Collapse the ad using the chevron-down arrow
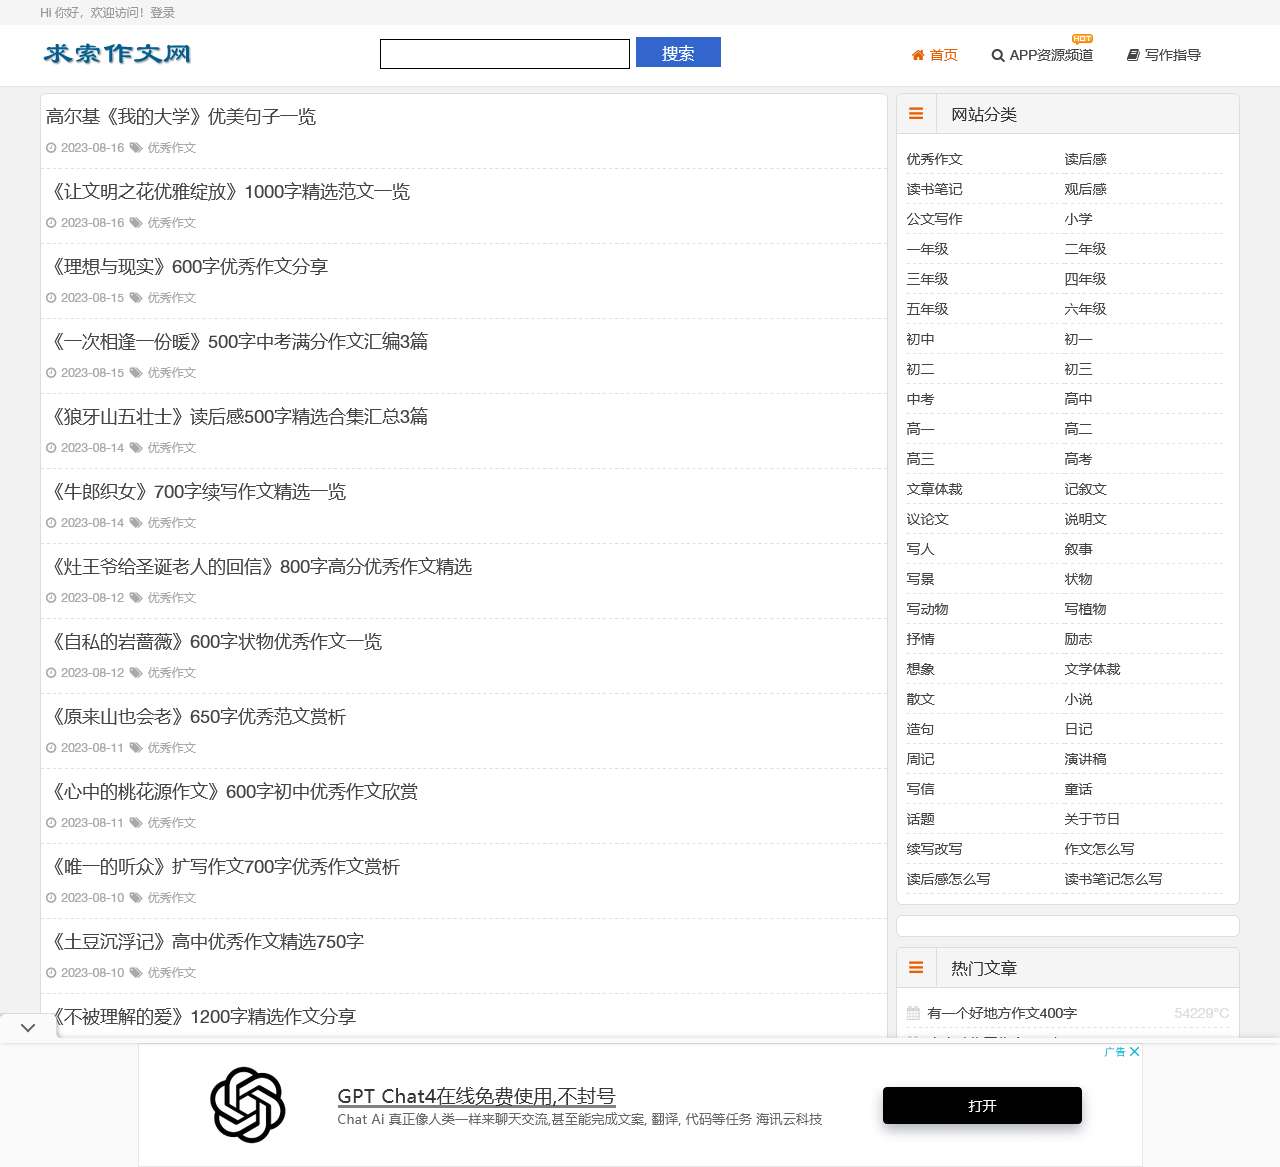Screen dimensions: 1280x1167 (28, 1027)
